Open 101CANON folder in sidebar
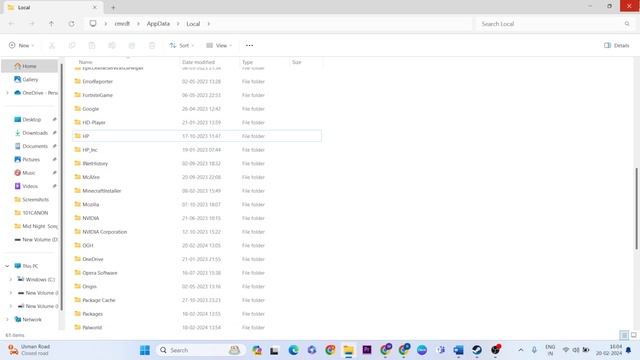This screenshot has width=640, height=360. pyautogui.click(x=32, y=213)
